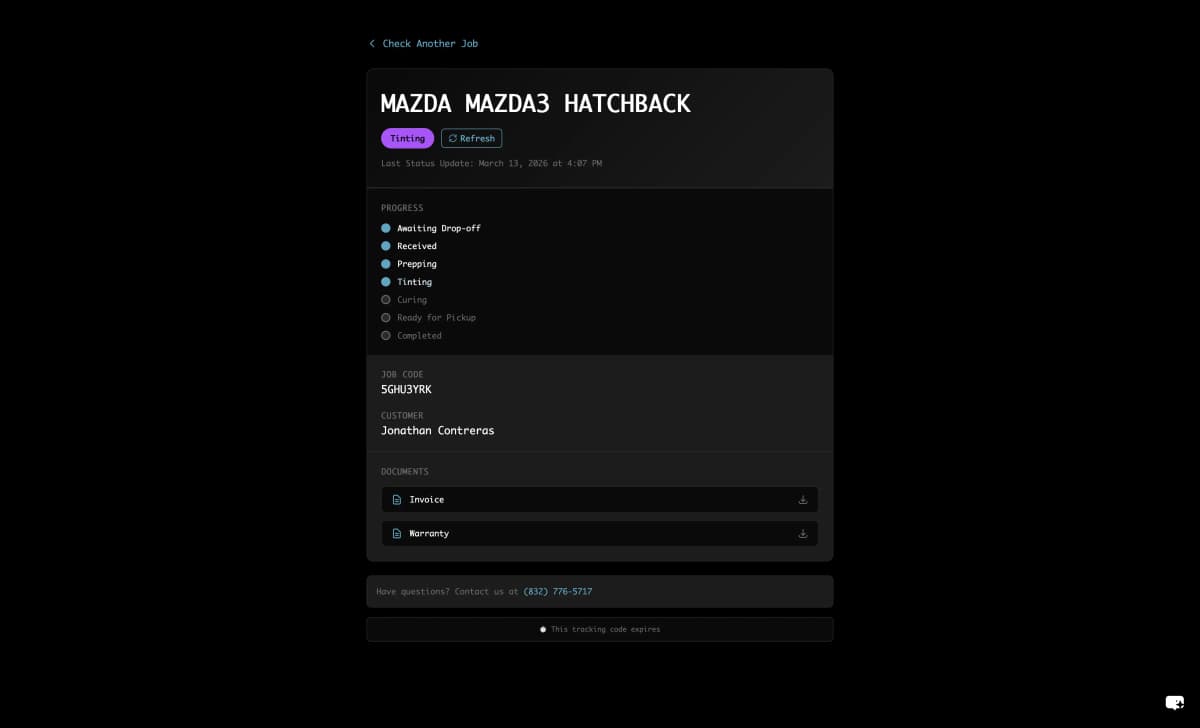Screen dimensions: 1200x728
Task: Click the back chevron beside Check Another Job
Action: pyautogui.click(x=372, y=44)
